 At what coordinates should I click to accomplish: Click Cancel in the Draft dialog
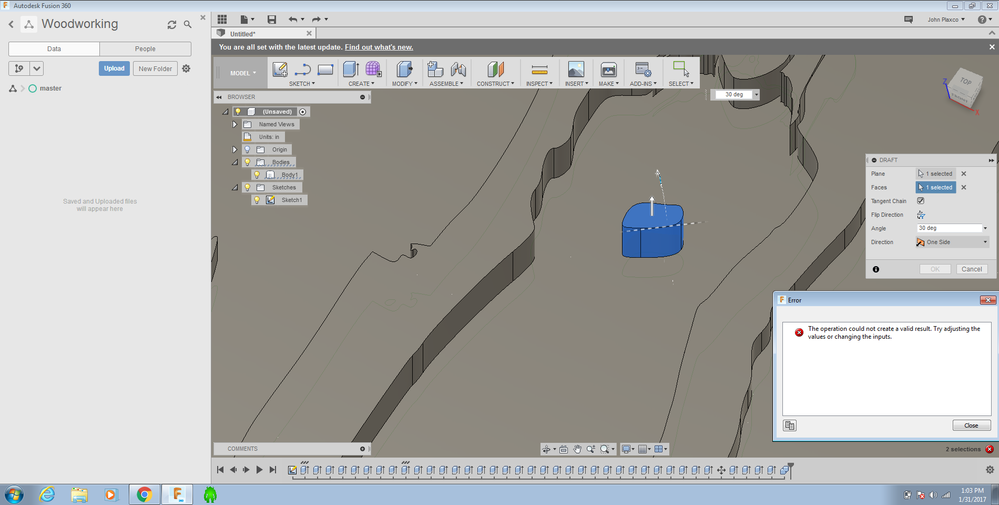click(x=971, y=269)
